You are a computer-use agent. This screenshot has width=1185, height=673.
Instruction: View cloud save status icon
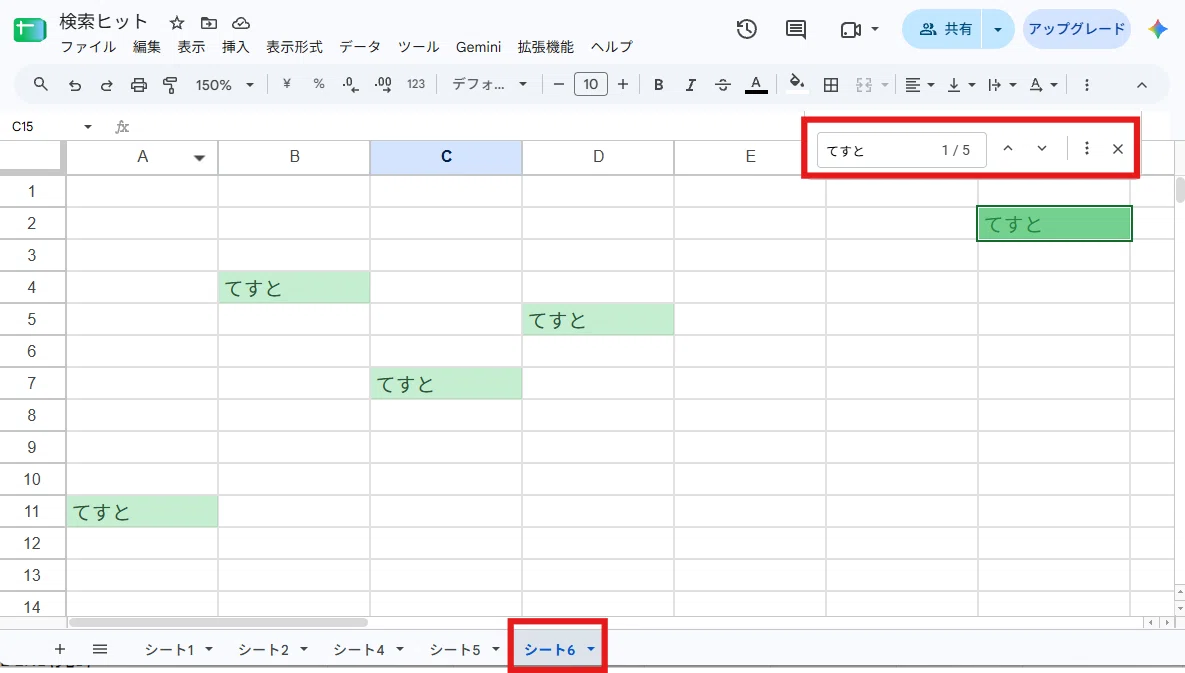pyautogui.click(x=240, y=23)
